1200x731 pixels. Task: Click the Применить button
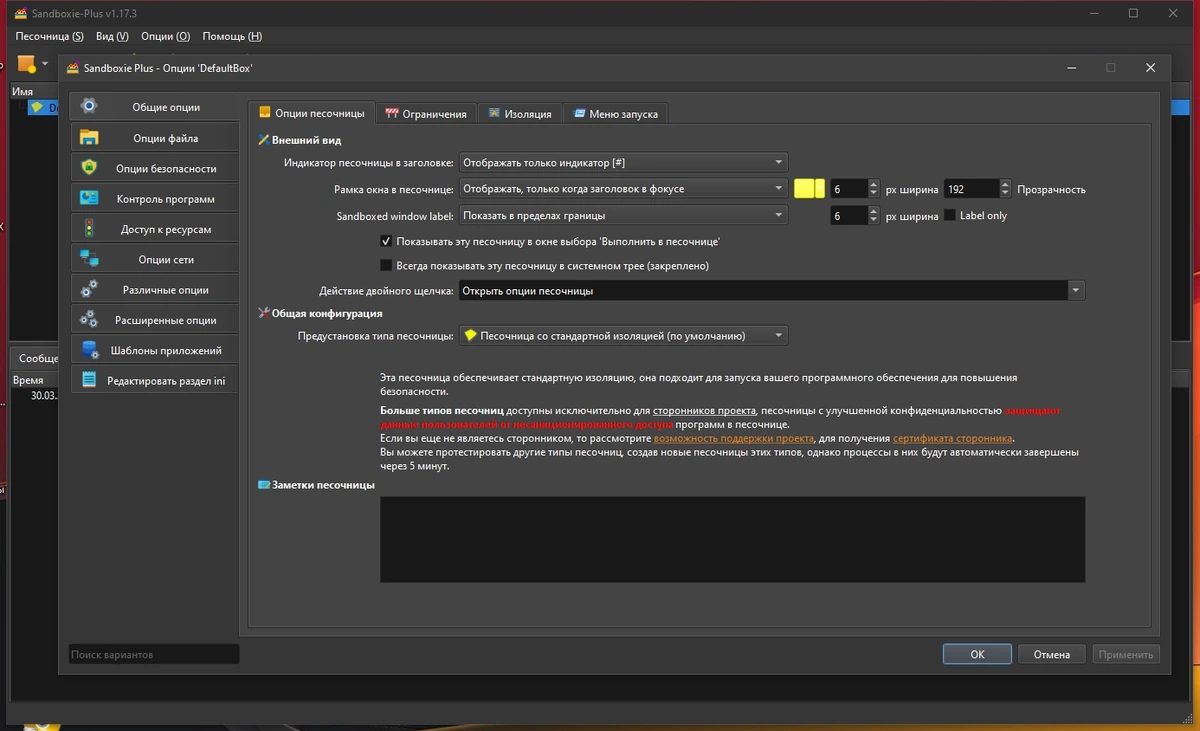coord(1126,654)
